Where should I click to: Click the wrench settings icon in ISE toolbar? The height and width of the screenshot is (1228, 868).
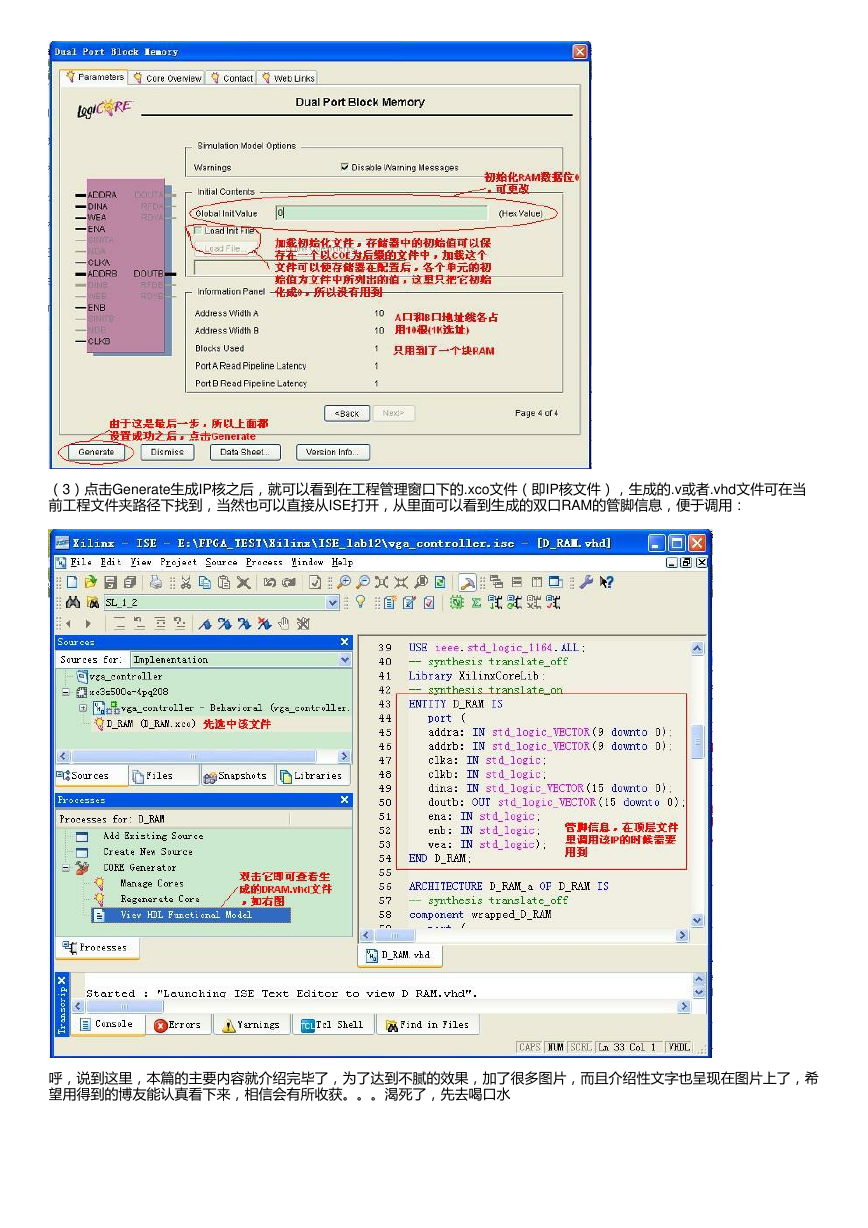587,582
